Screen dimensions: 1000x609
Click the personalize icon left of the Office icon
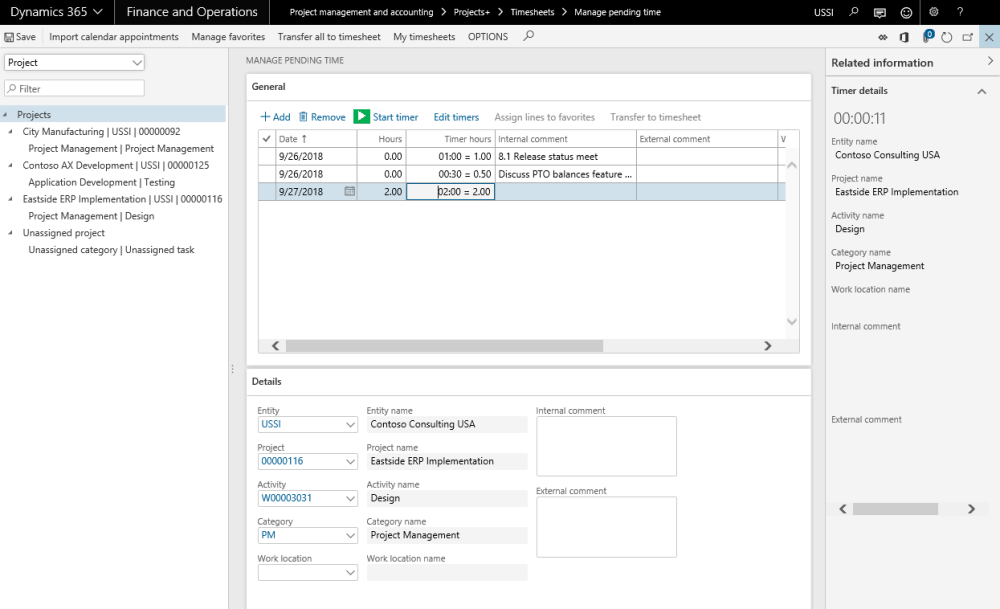click(883, 38)
